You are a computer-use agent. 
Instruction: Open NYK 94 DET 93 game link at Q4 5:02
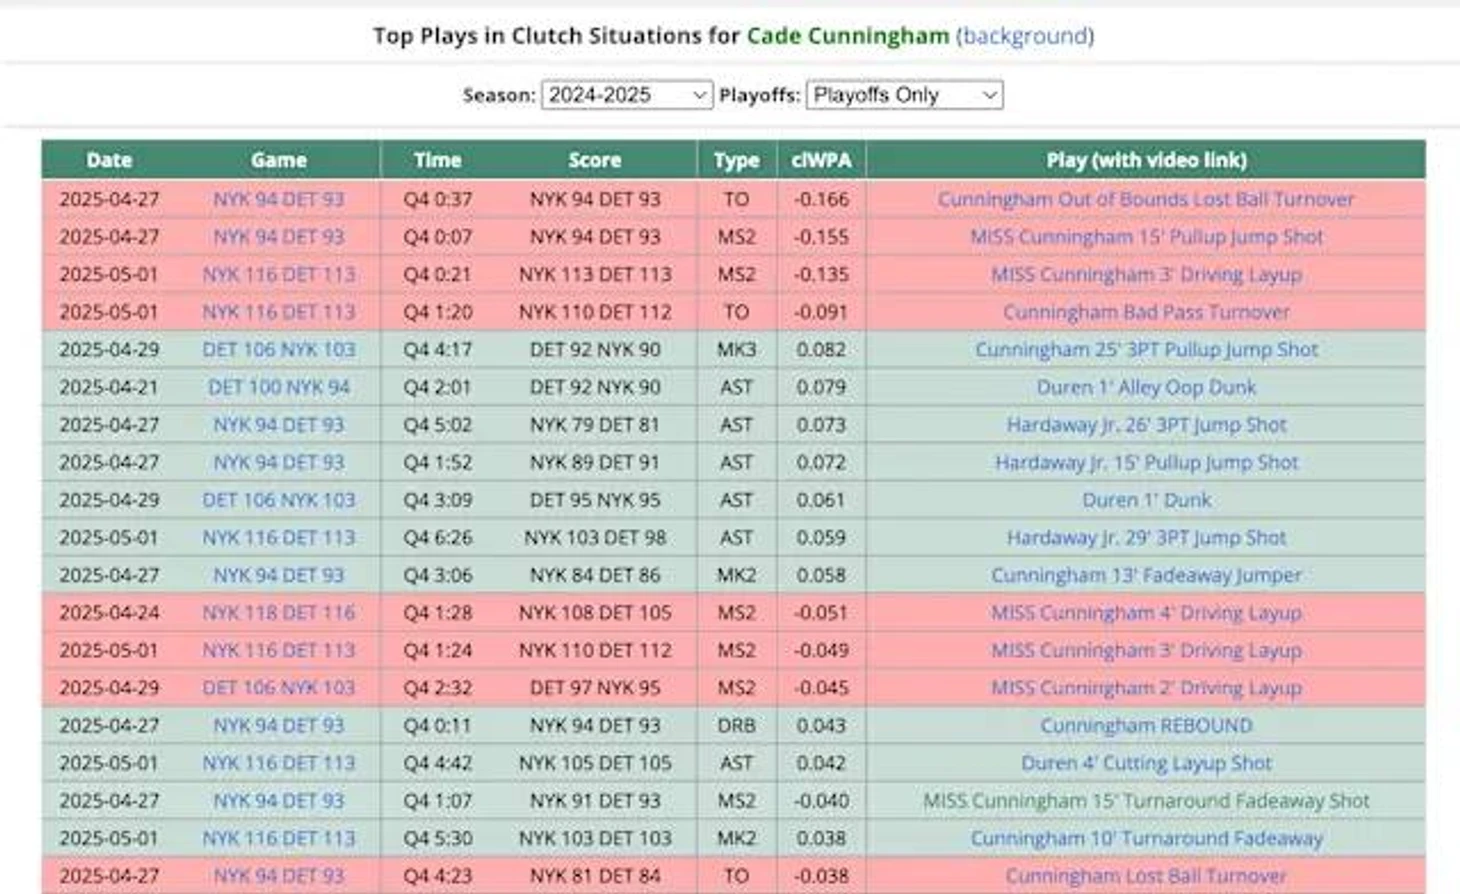coord(278,425)
